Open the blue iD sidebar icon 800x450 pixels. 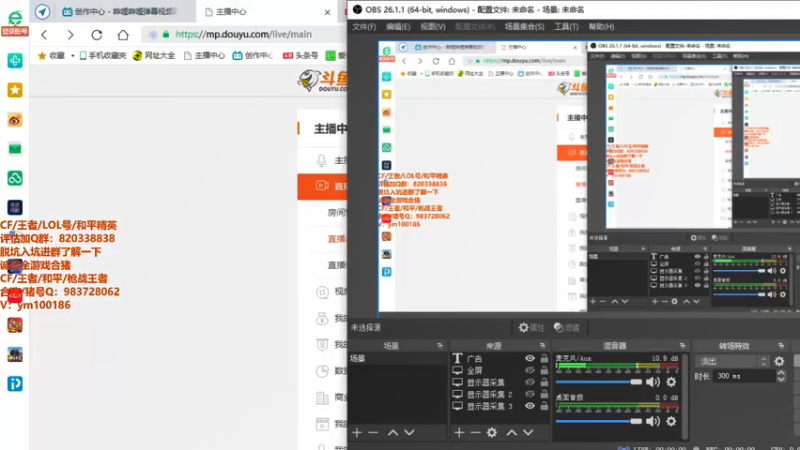pos(15,384)
